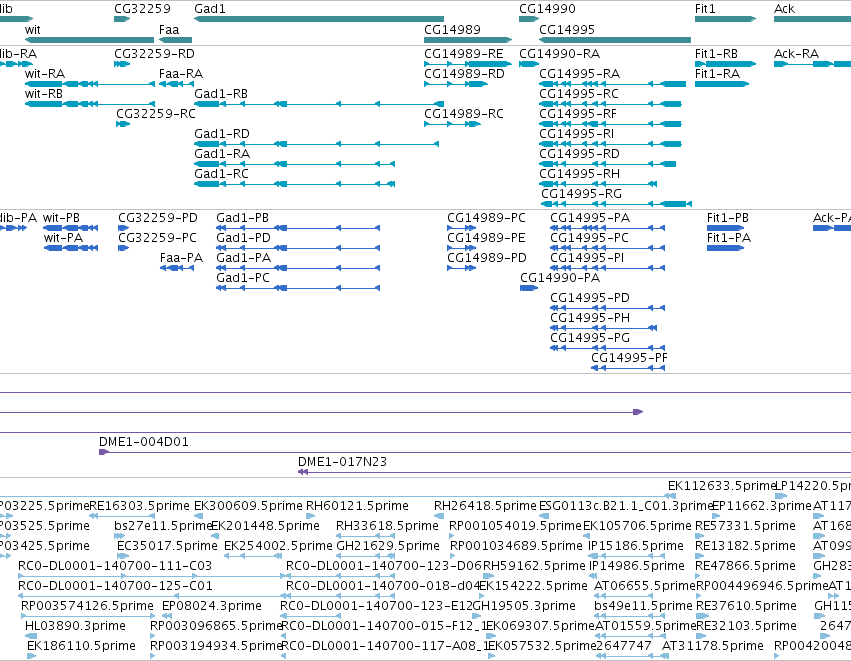Select transcript Gad1-RB
The width and height of the screenshot is (851, 661).
(319, 104)
